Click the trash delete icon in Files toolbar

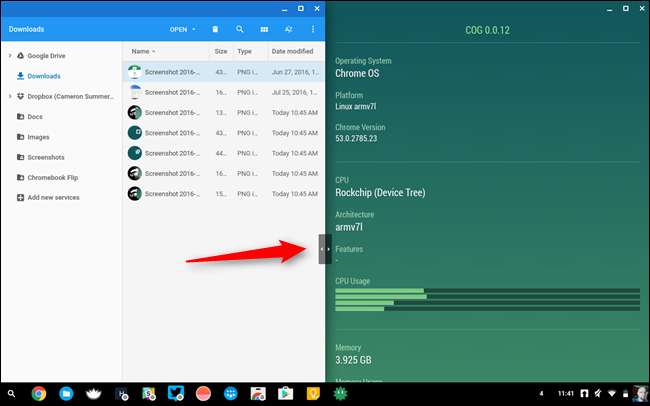pyautogui.click(x=215, y=29)
